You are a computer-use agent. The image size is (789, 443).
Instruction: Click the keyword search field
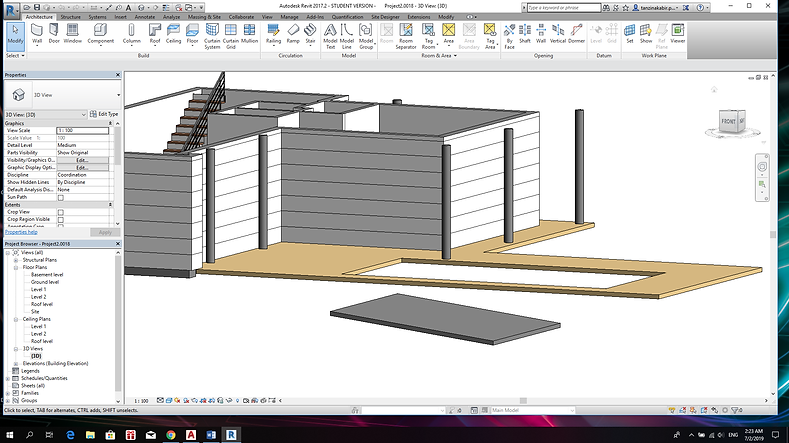click(x=564, y=8)
